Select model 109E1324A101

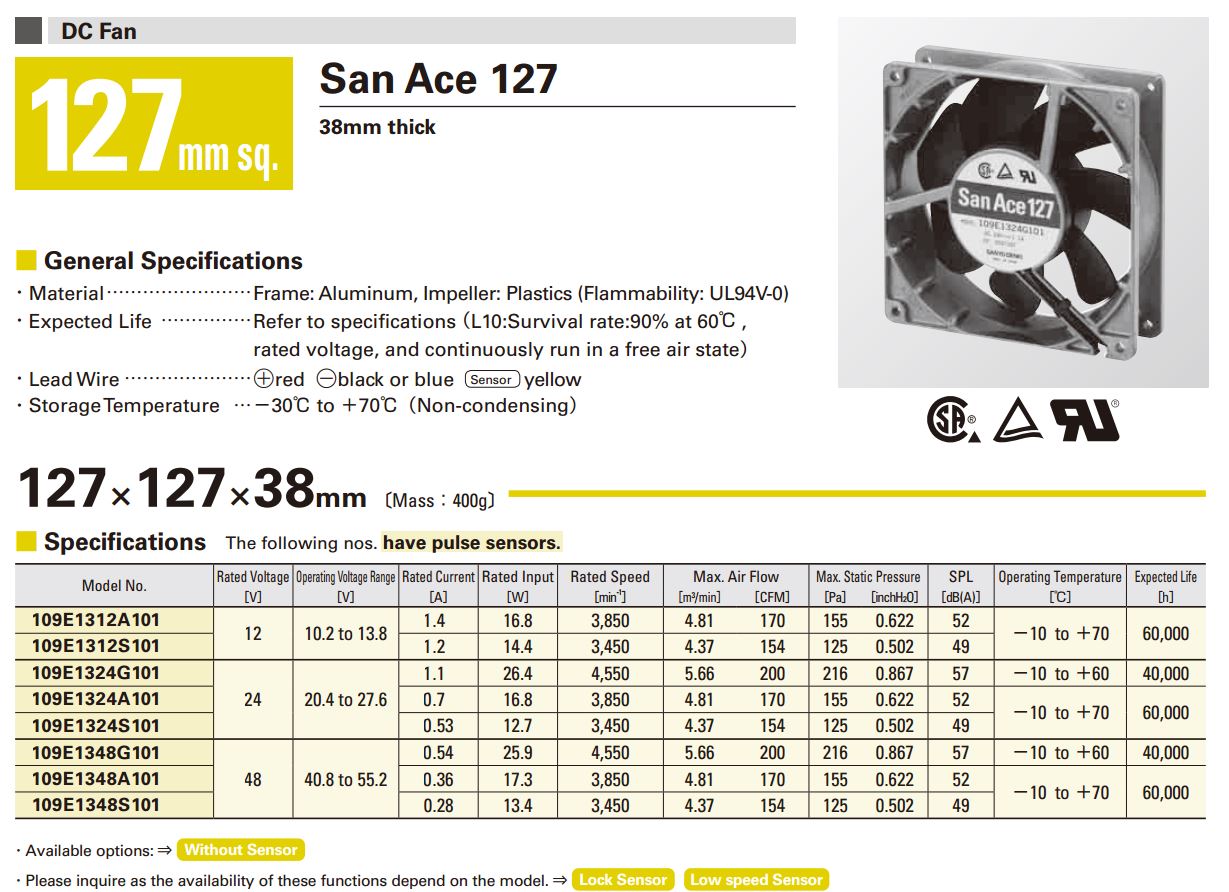96,699
